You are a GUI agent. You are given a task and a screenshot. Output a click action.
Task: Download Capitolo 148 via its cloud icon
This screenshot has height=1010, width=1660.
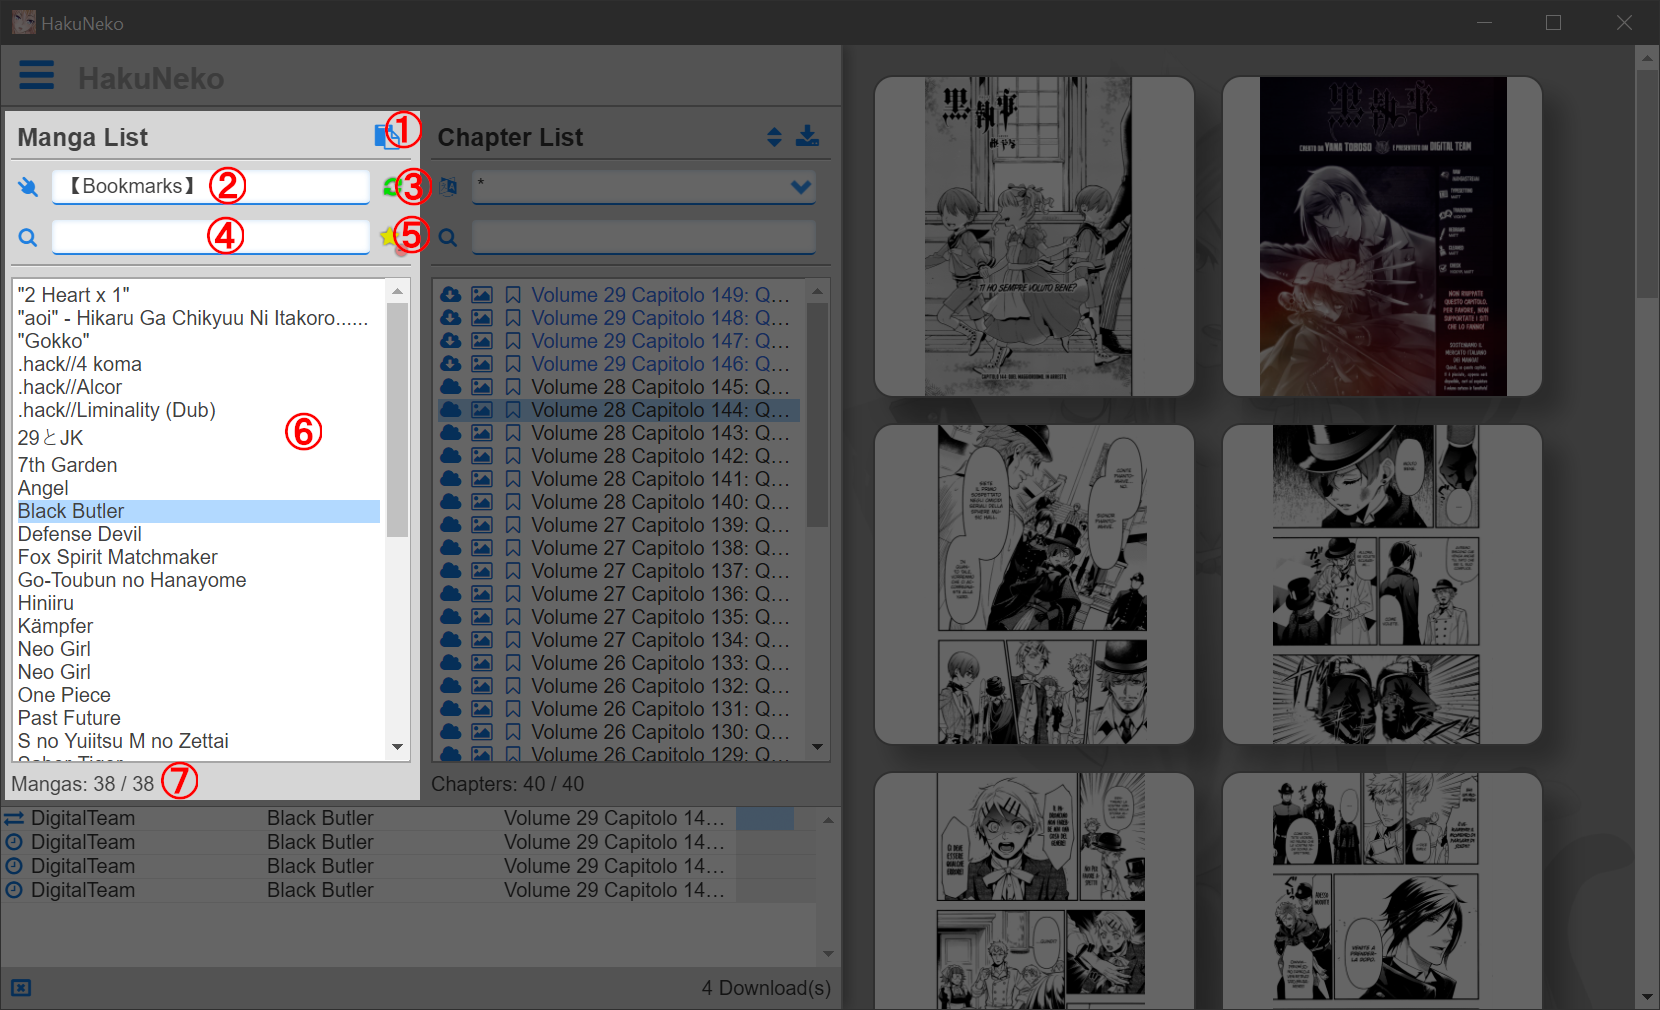[451, 318]
